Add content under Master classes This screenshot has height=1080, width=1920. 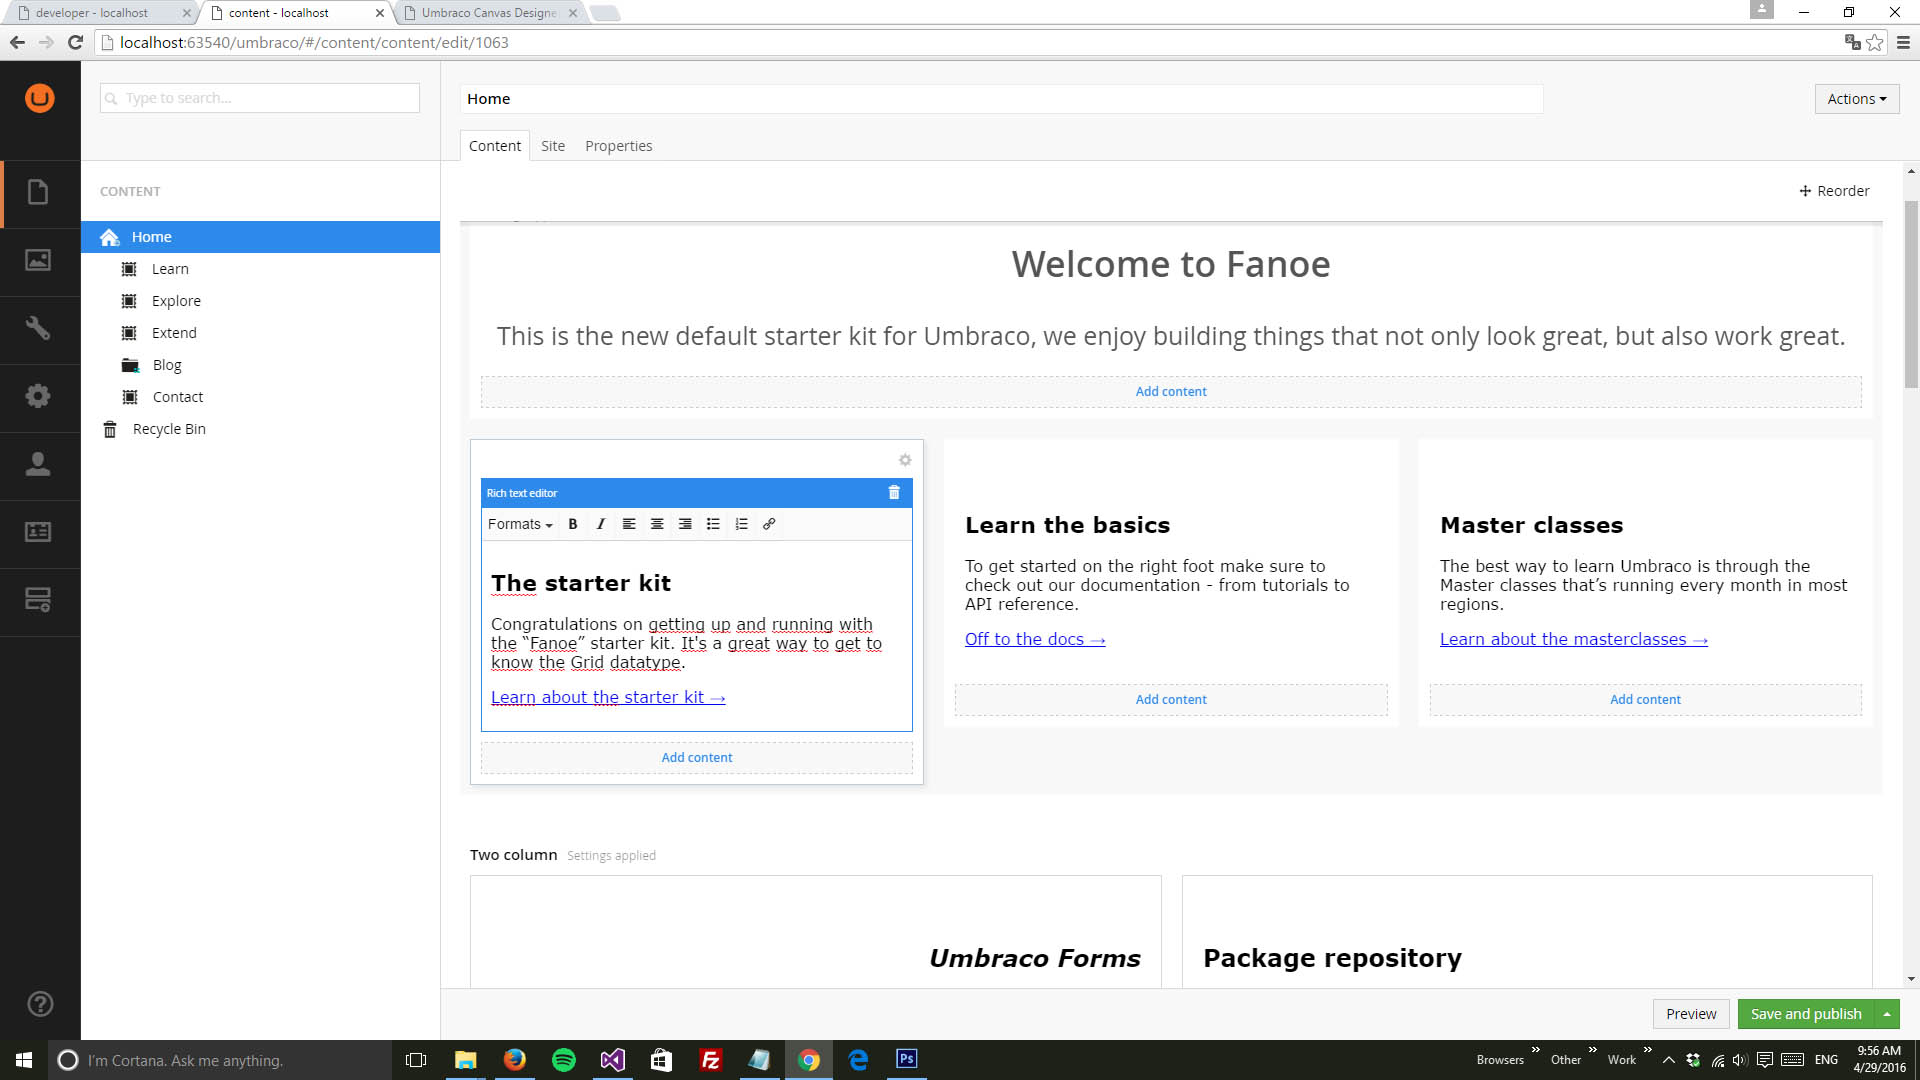pyautogui.click(x=1645, y=700)
